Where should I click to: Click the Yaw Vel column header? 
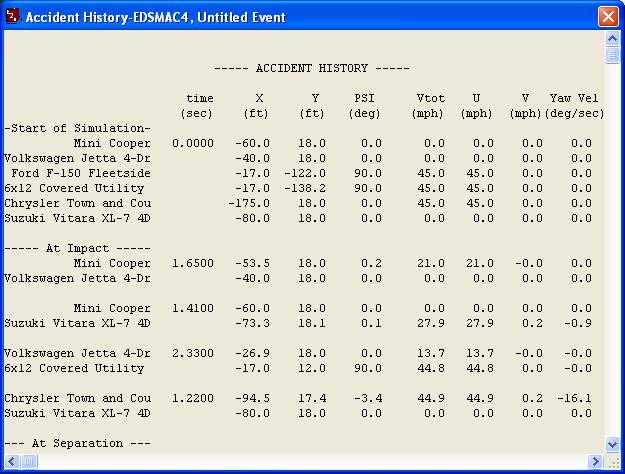tap(574, 98)
